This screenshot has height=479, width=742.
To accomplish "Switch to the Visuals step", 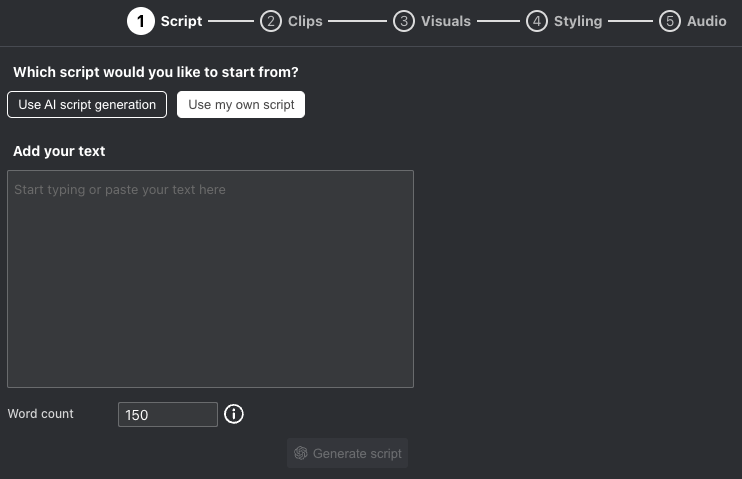I will (446, 21).
